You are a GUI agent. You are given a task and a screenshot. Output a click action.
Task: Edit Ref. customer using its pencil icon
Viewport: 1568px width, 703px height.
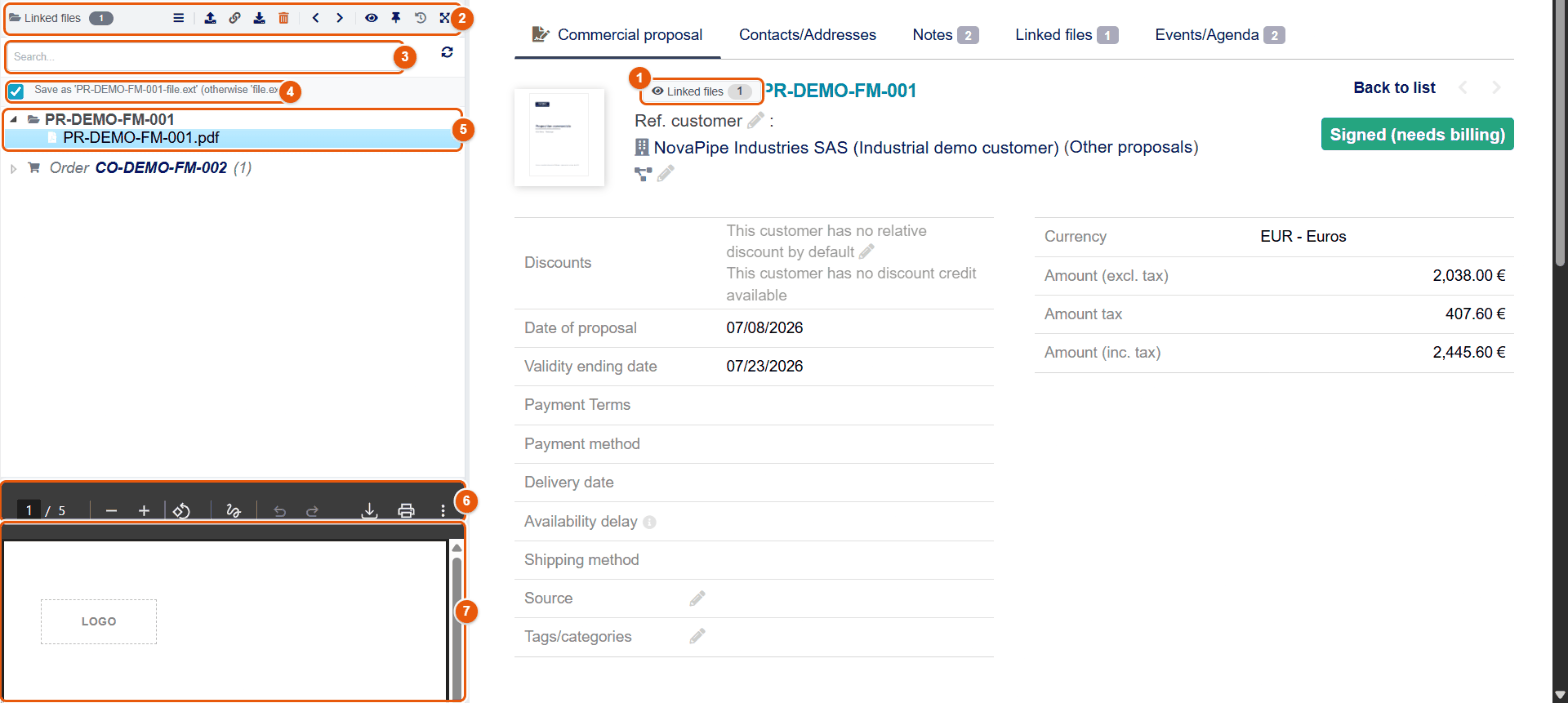click(756, 121)
